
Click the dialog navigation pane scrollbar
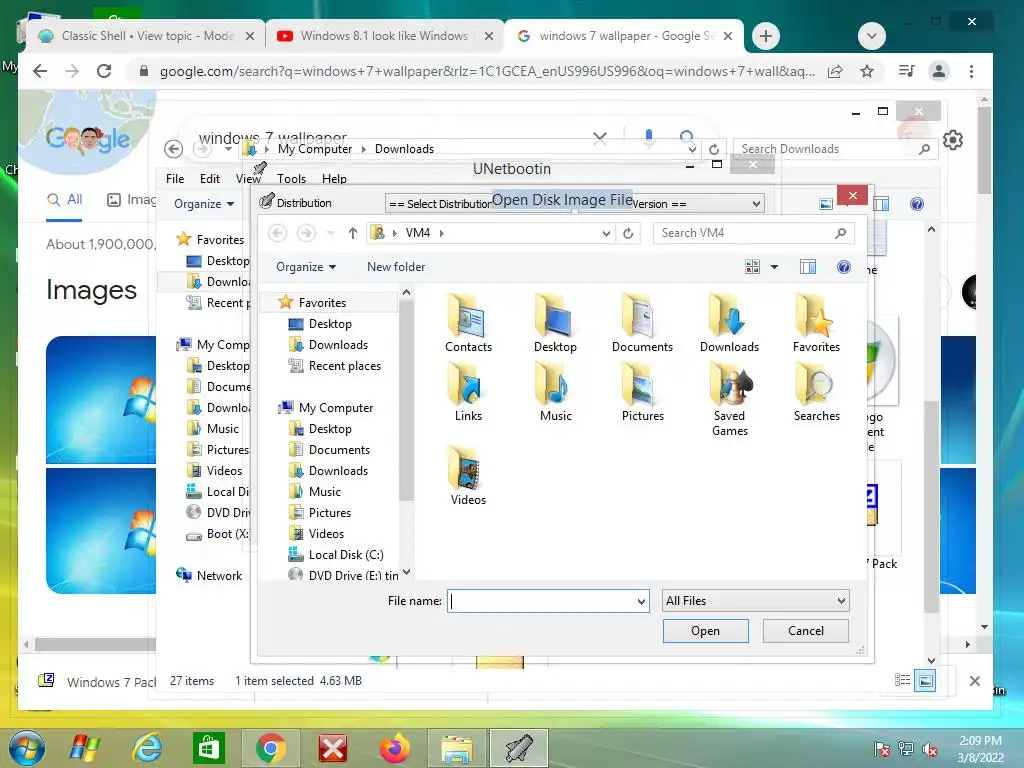[406, 399]
